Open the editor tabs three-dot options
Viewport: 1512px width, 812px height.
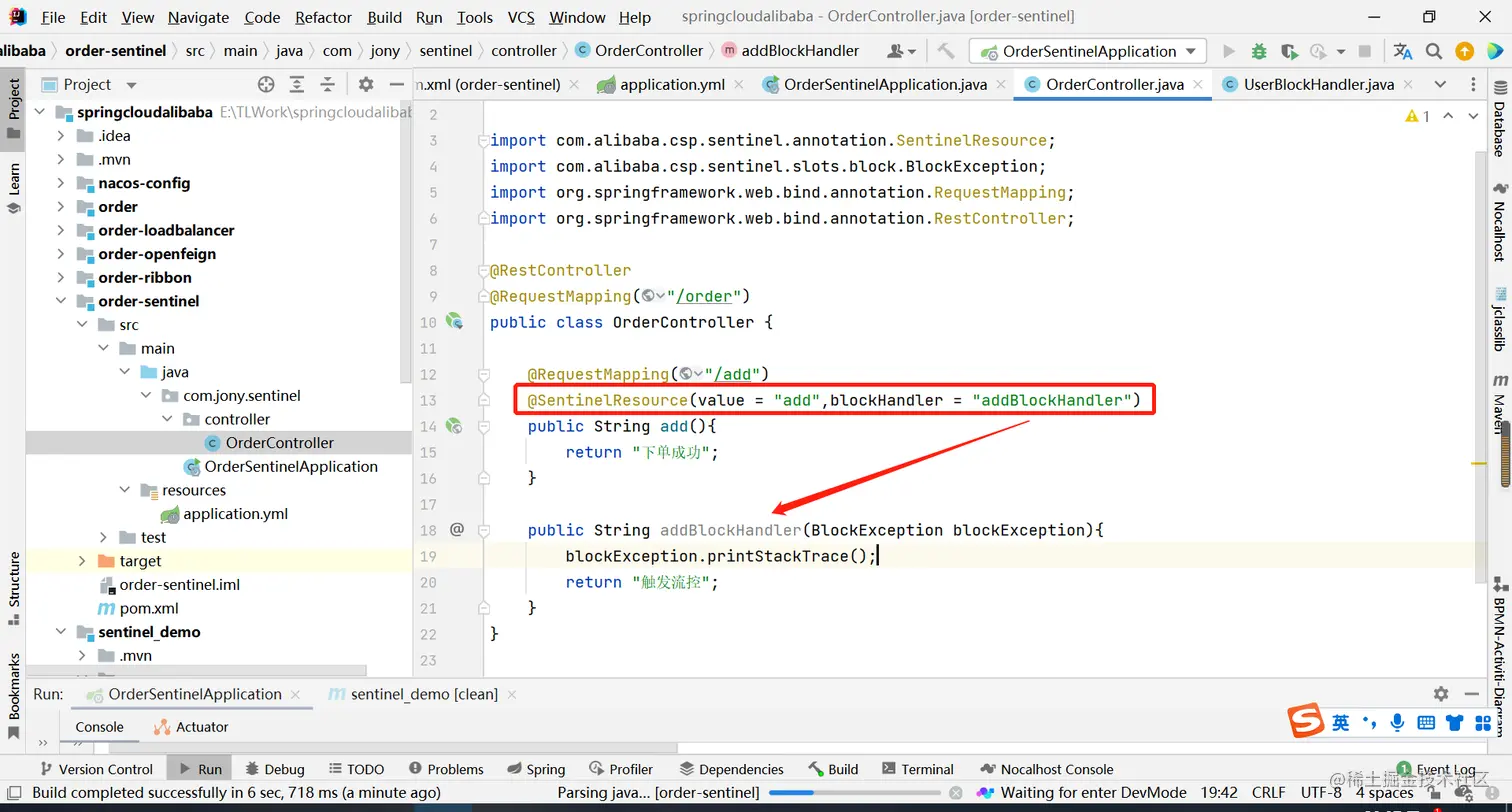click(1472, 85)
